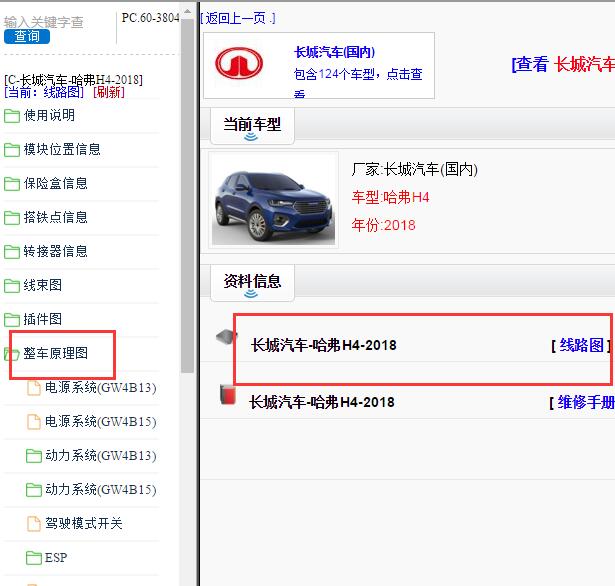This screenshot has height=586, width=615.
Task: Click the 电源系统(GW4B13) document icon
Action: (34, 388)
